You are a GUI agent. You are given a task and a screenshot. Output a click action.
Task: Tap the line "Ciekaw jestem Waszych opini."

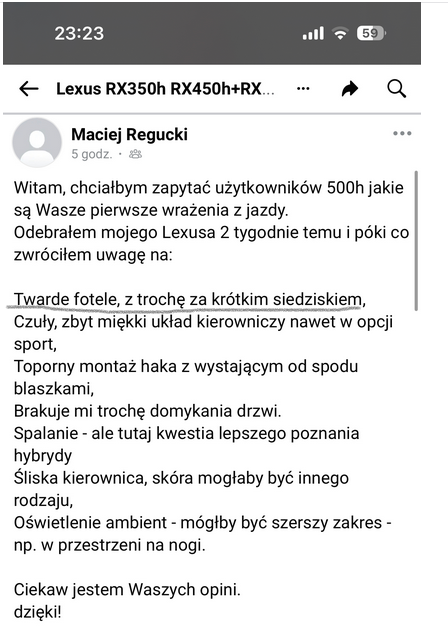click(127, 590)
